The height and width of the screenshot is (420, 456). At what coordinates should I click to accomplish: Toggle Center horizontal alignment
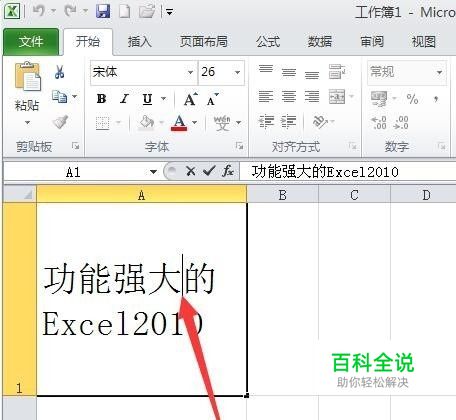pyautogui.click(x=289, y=97)
